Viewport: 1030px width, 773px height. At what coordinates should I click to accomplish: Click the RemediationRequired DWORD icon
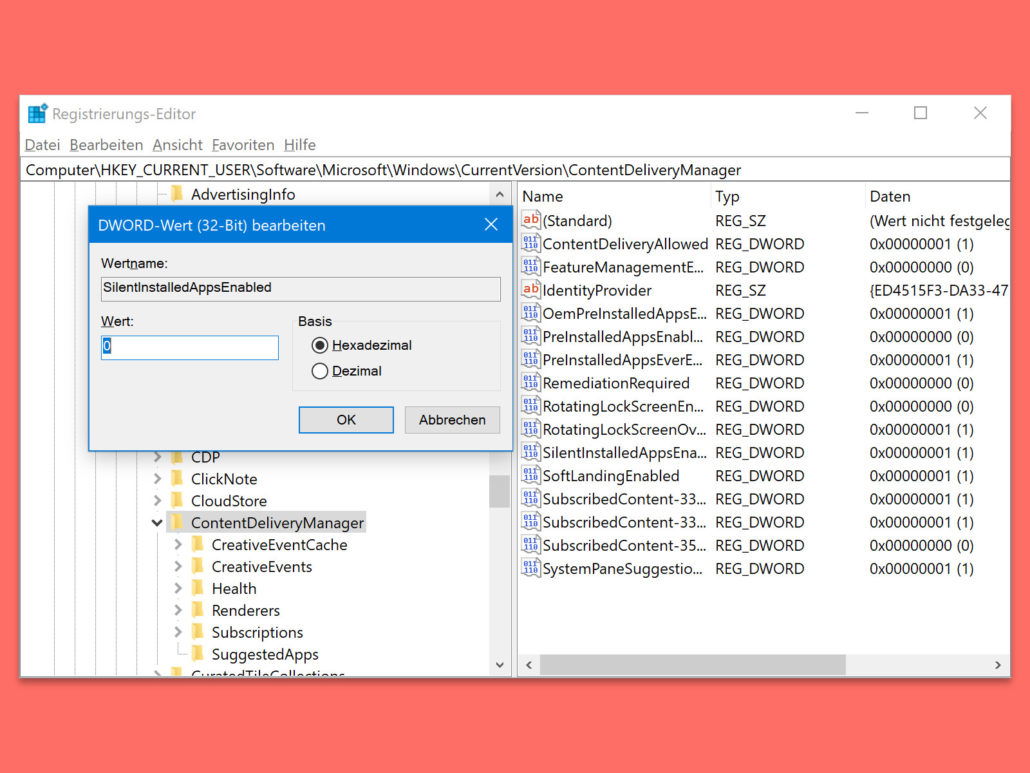click(x=531, y=382)
